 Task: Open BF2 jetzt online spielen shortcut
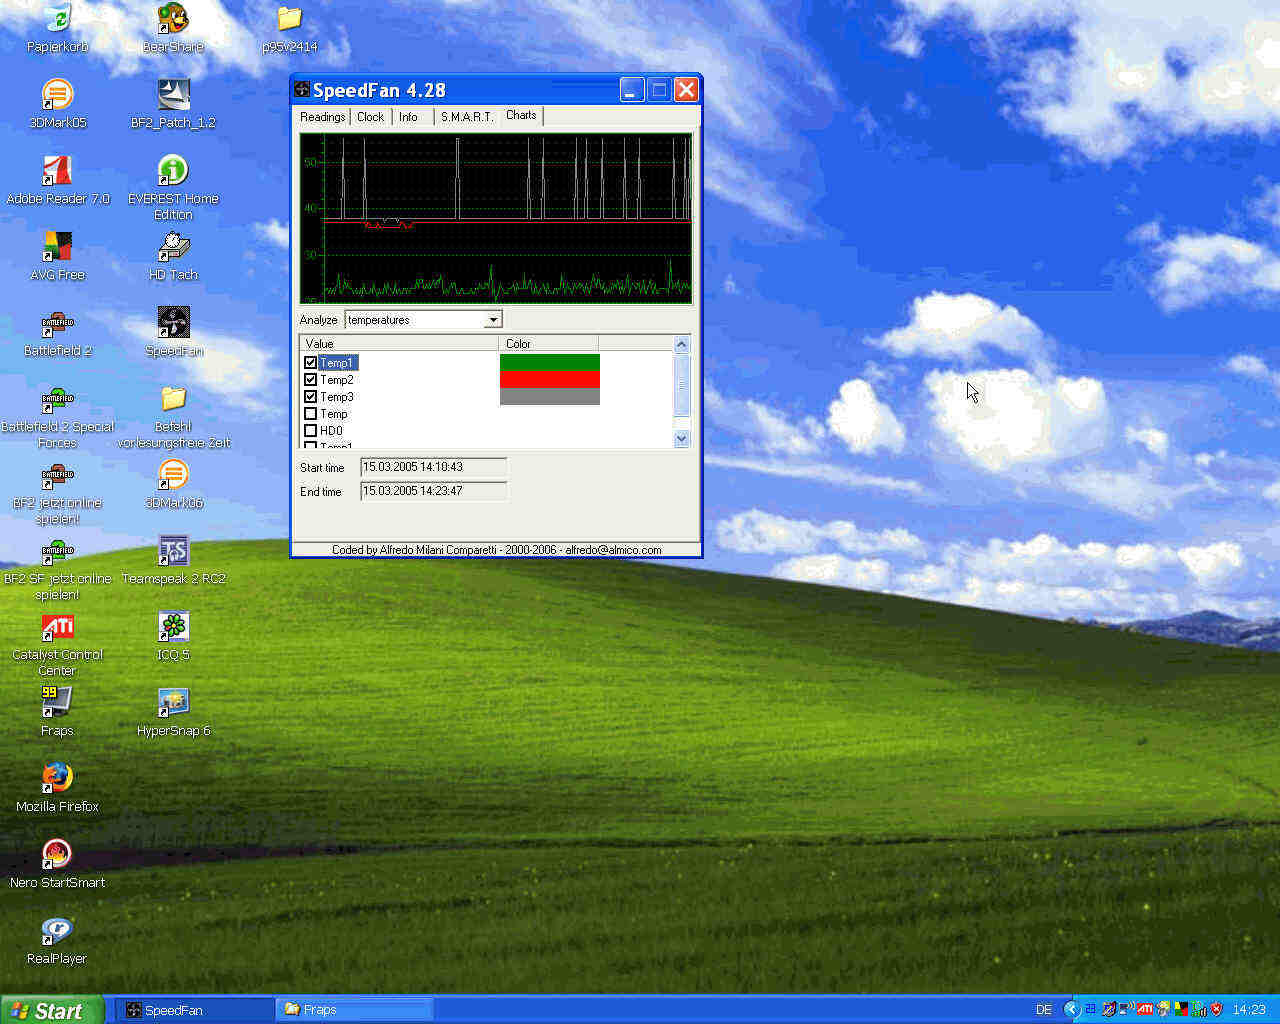click(57, 492)
